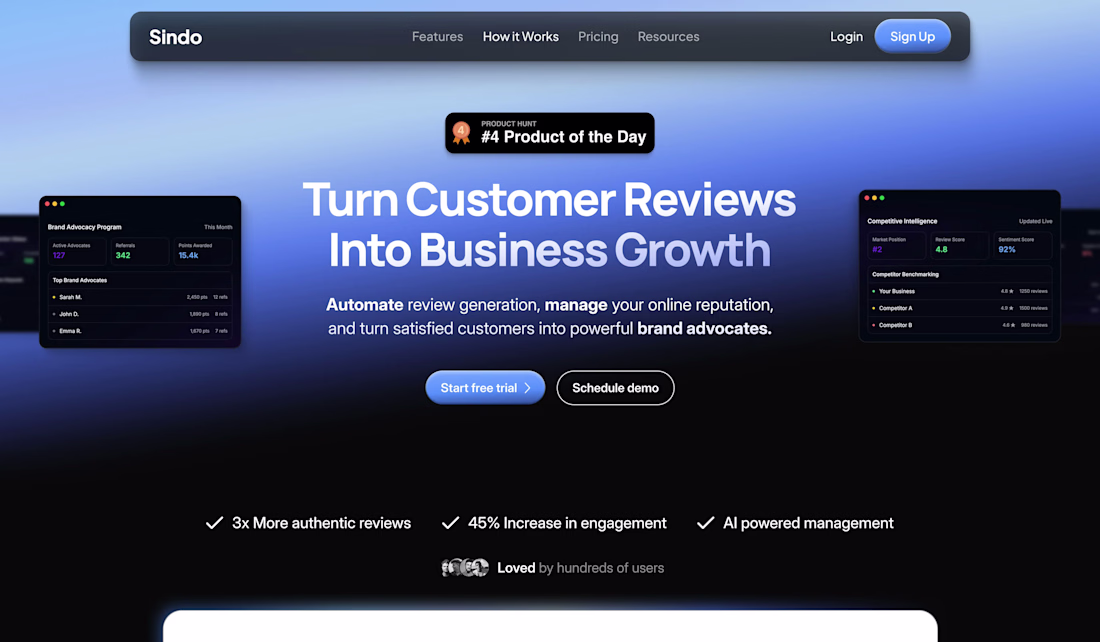Click 'Competitor Benchmarking' heading
The image size is (1100, 642).
pos(905,274)
